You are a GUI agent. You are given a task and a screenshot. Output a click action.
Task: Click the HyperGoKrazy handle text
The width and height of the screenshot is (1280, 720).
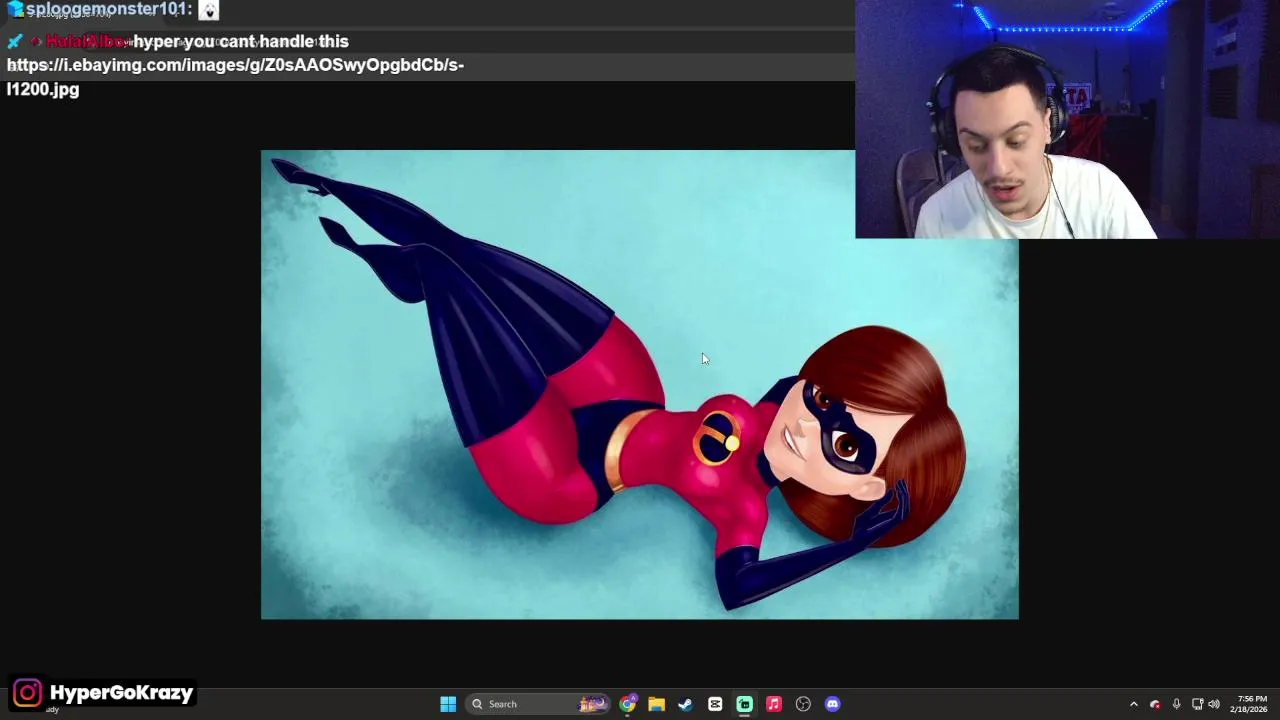point(121,693)
